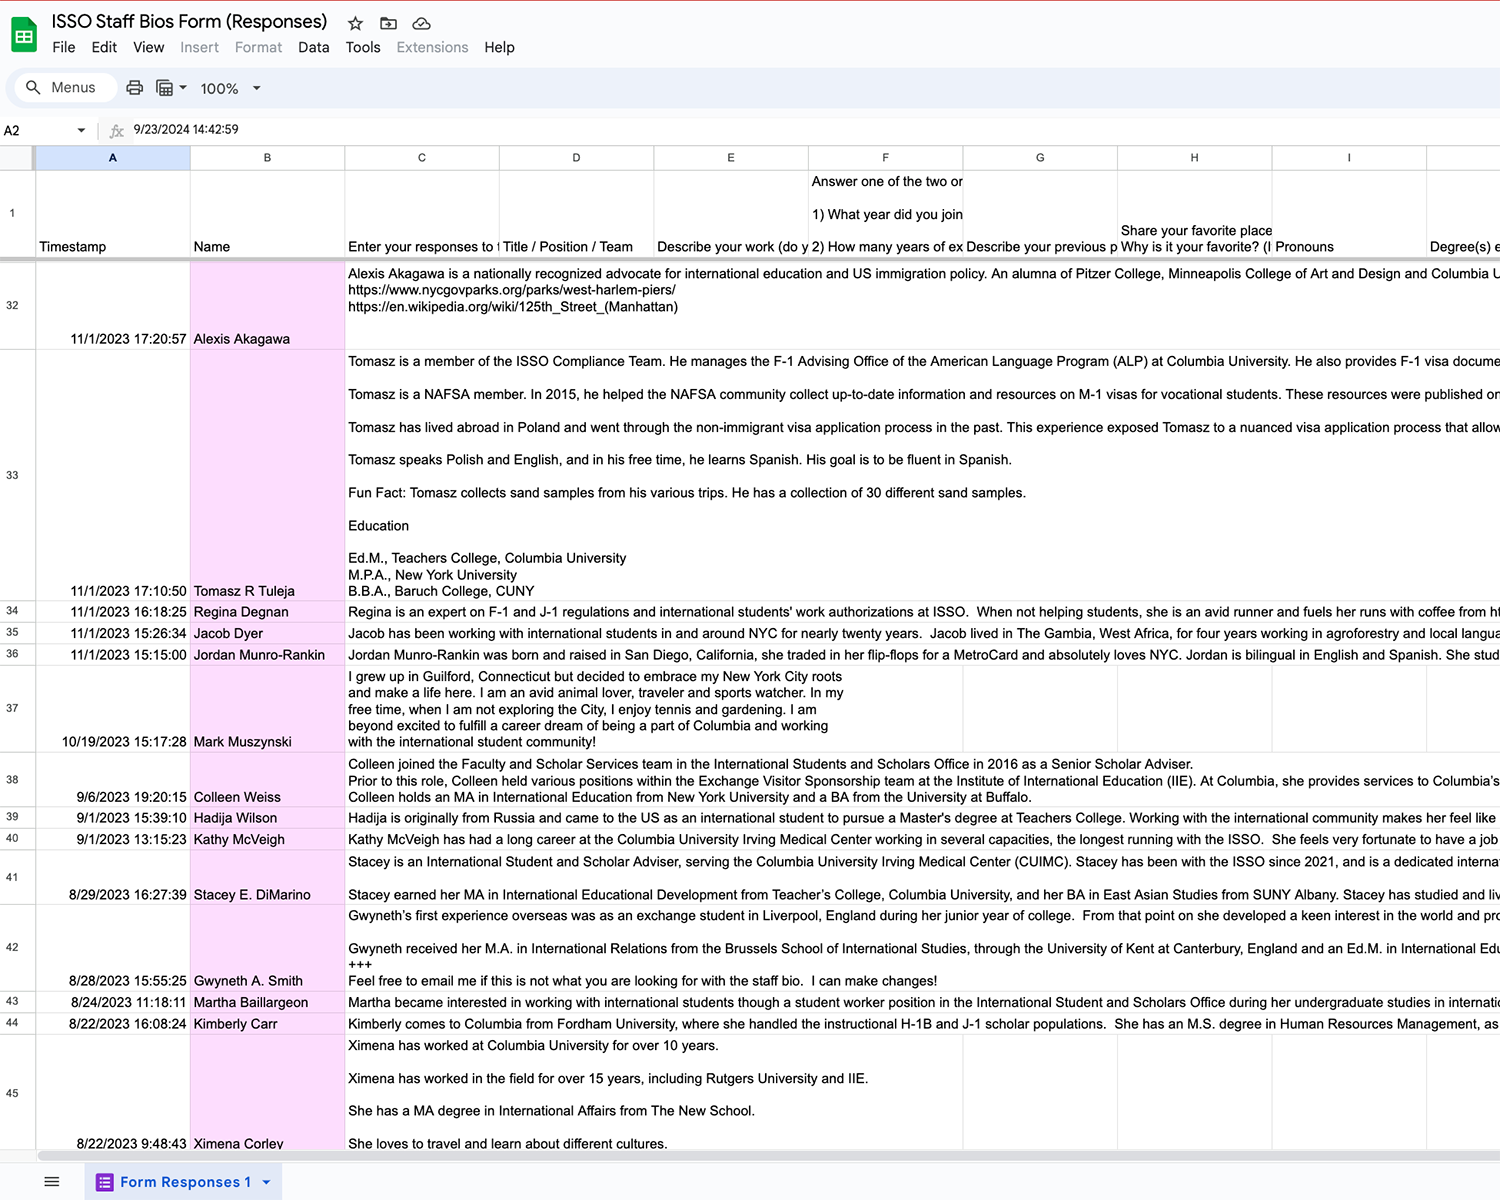Switch to the Form Responses 1 sheet tab

(183, 1182)
